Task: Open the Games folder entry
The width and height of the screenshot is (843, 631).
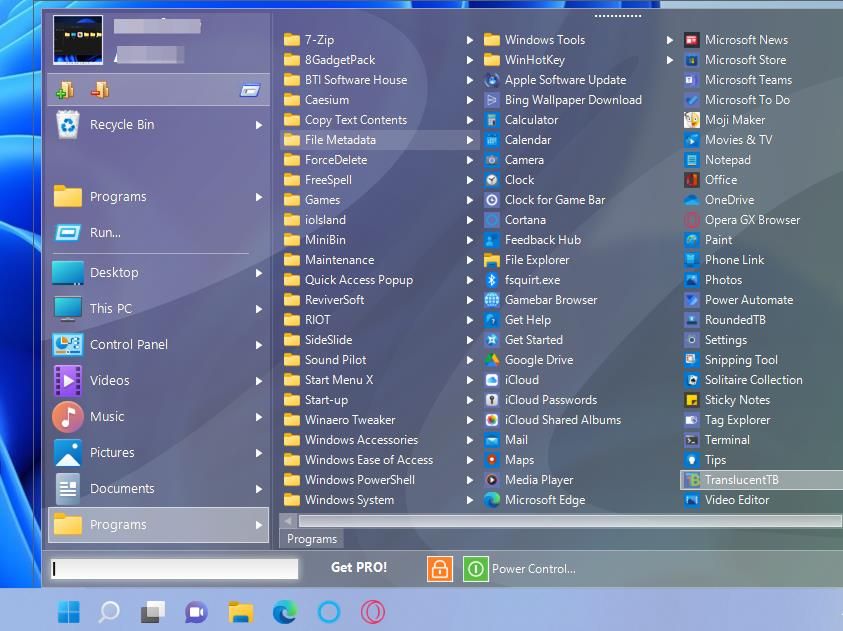Action: click(x=380, y=200)
